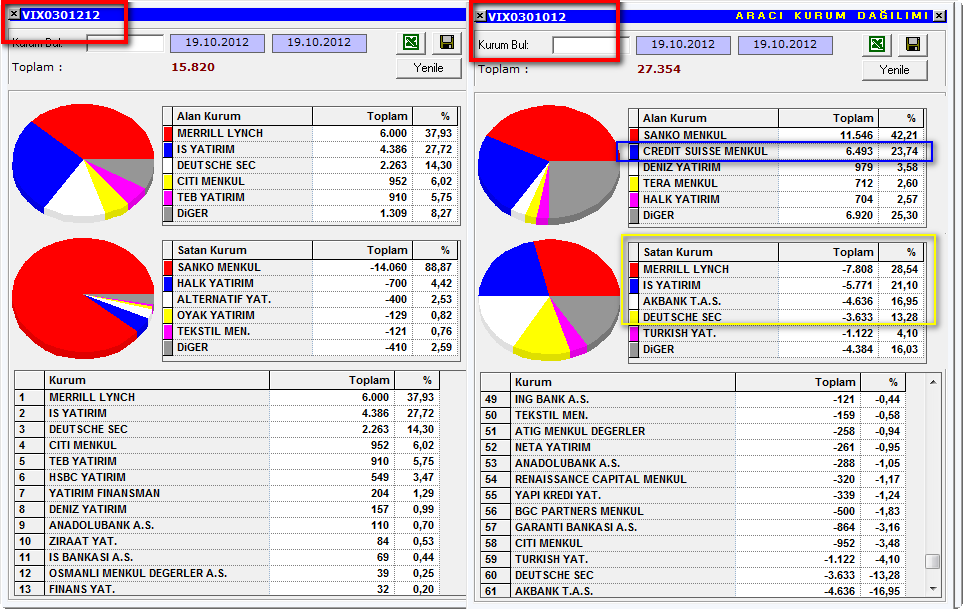Click magenta swatch next to TEKSTIL MEN. seller, VIX0301212

pos(168,331)
